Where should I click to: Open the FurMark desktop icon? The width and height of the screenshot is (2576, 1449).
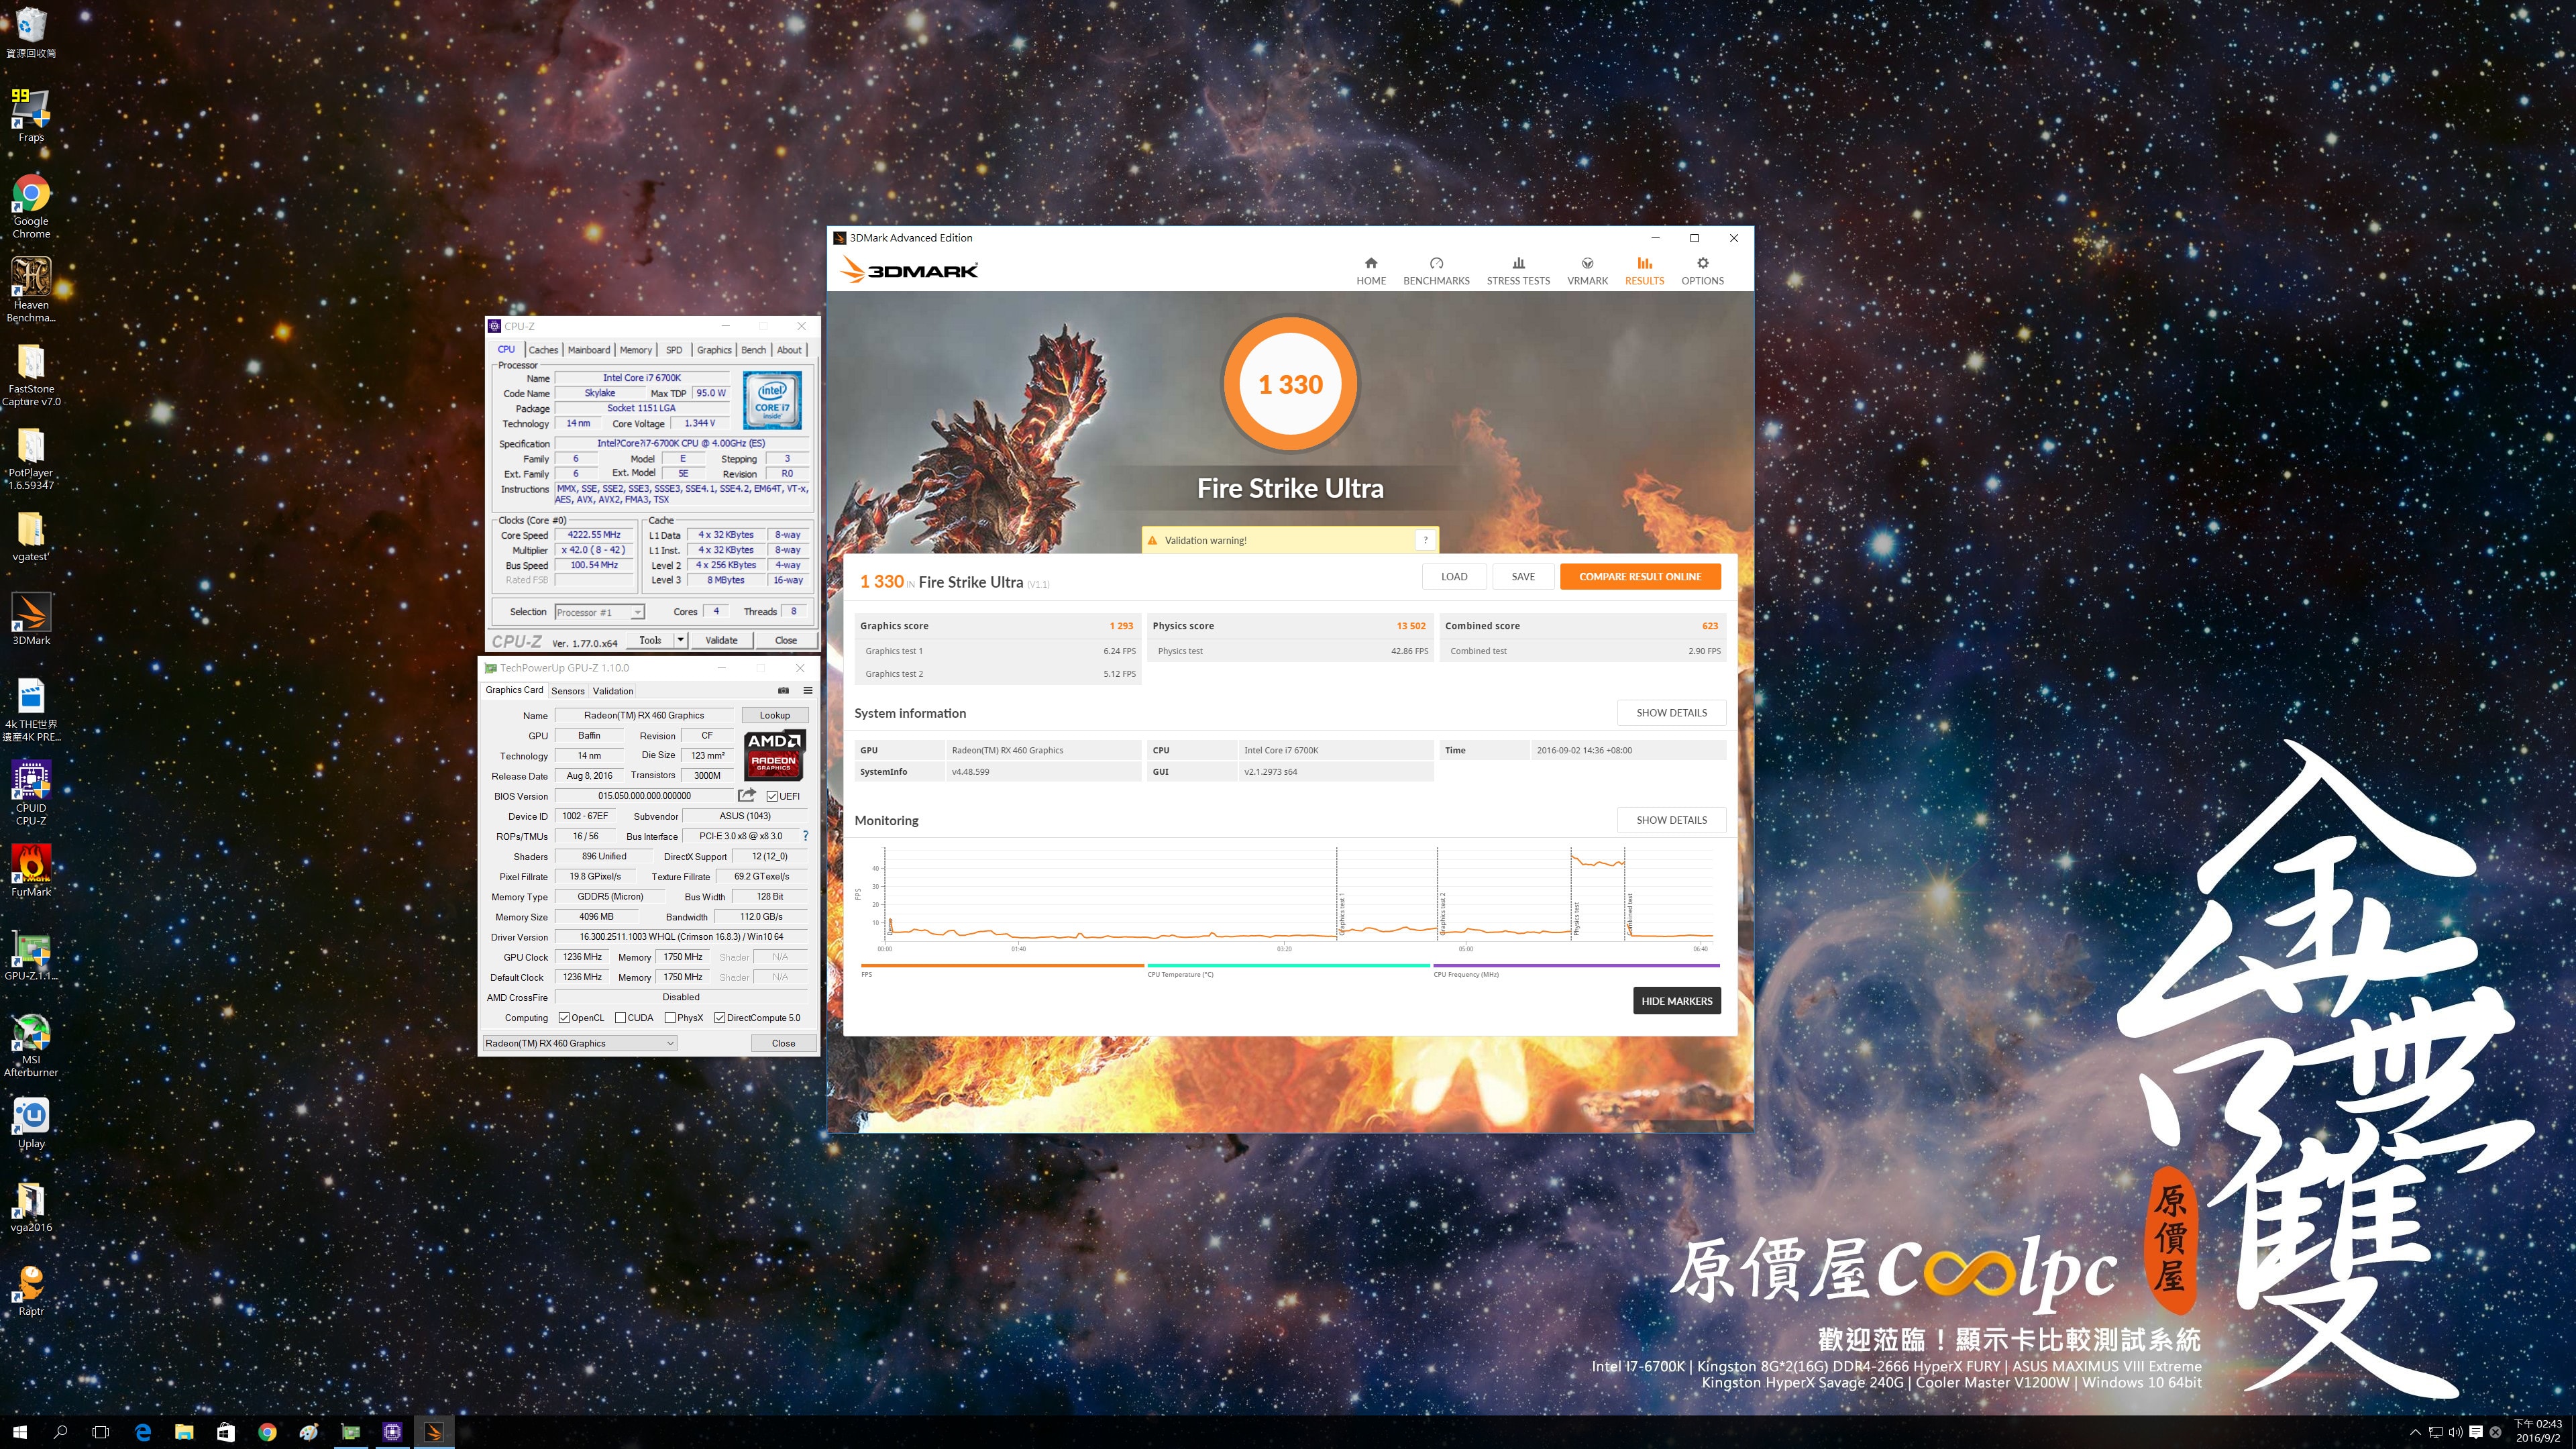tap(31, 870)
